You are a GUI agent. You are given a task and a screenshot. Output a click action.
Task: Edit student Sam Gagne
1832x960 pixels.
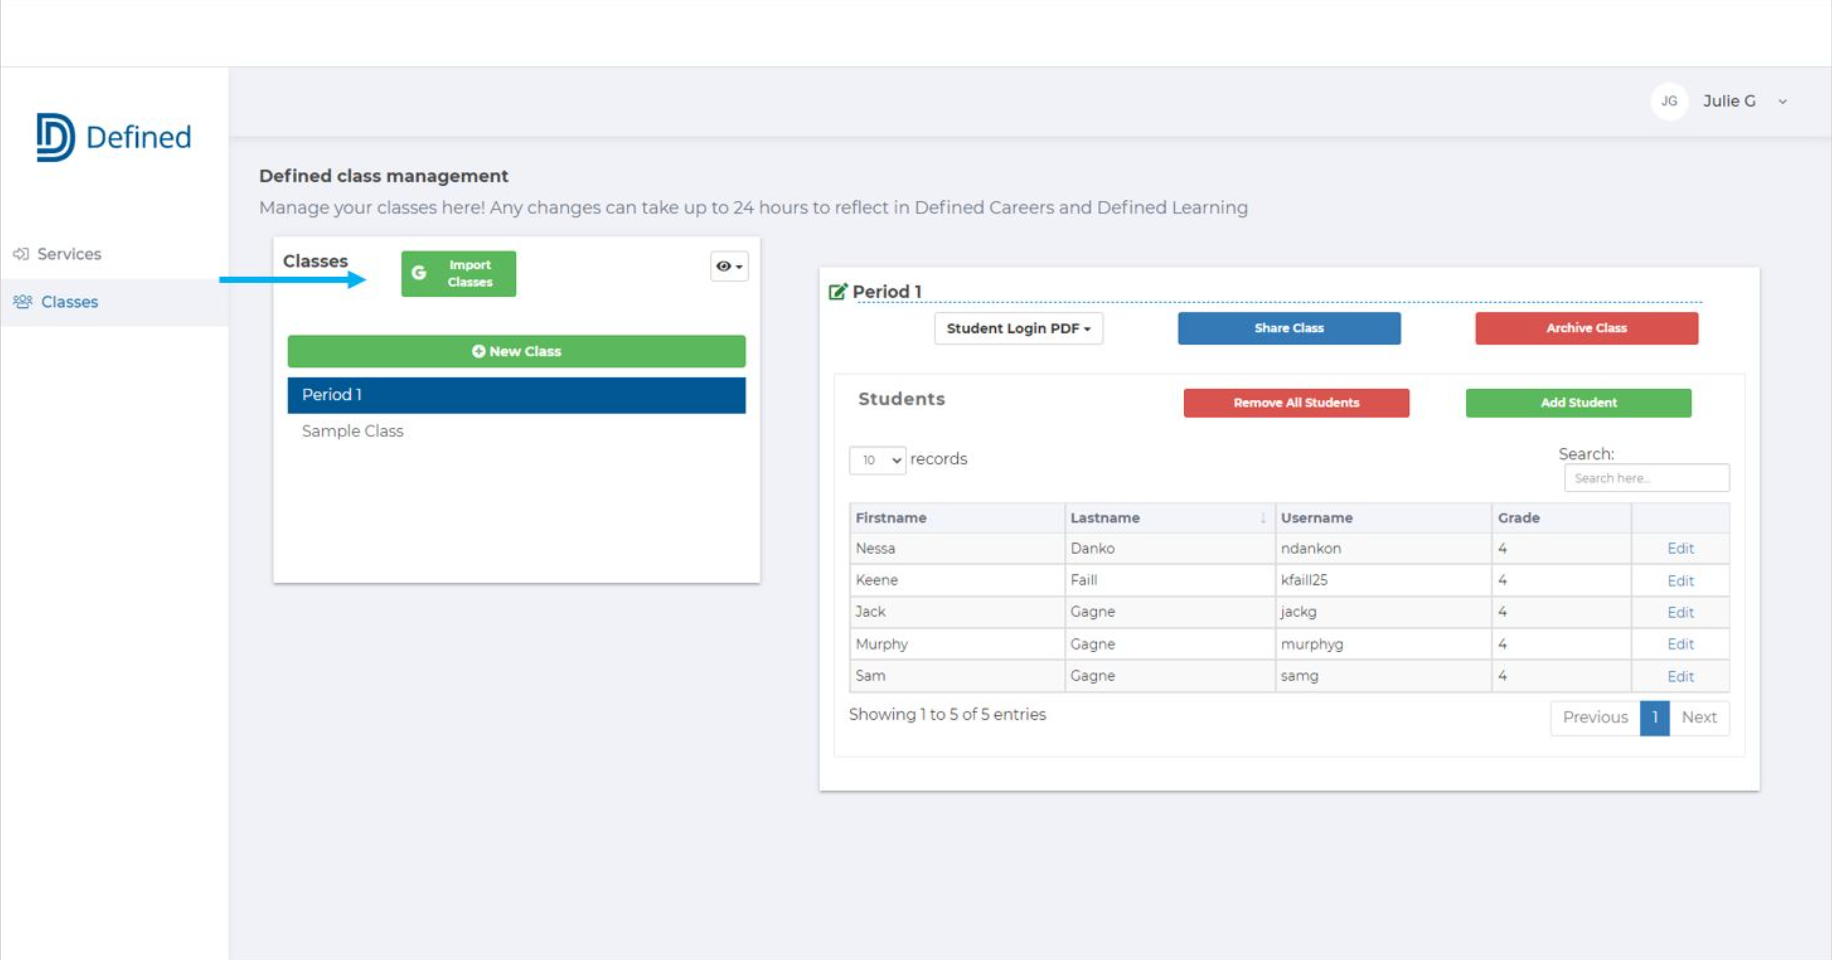tap(1680, 677)
